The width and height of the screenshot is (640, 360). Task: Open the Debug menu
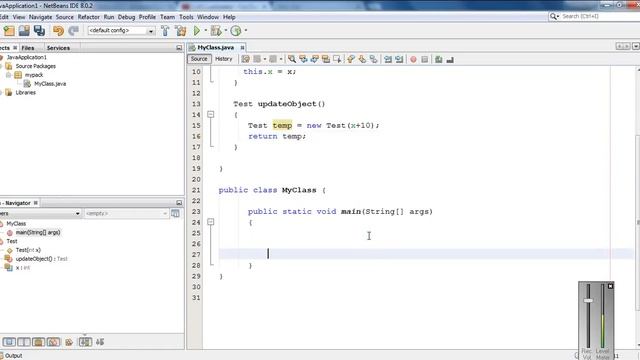[x=126, y=17]
